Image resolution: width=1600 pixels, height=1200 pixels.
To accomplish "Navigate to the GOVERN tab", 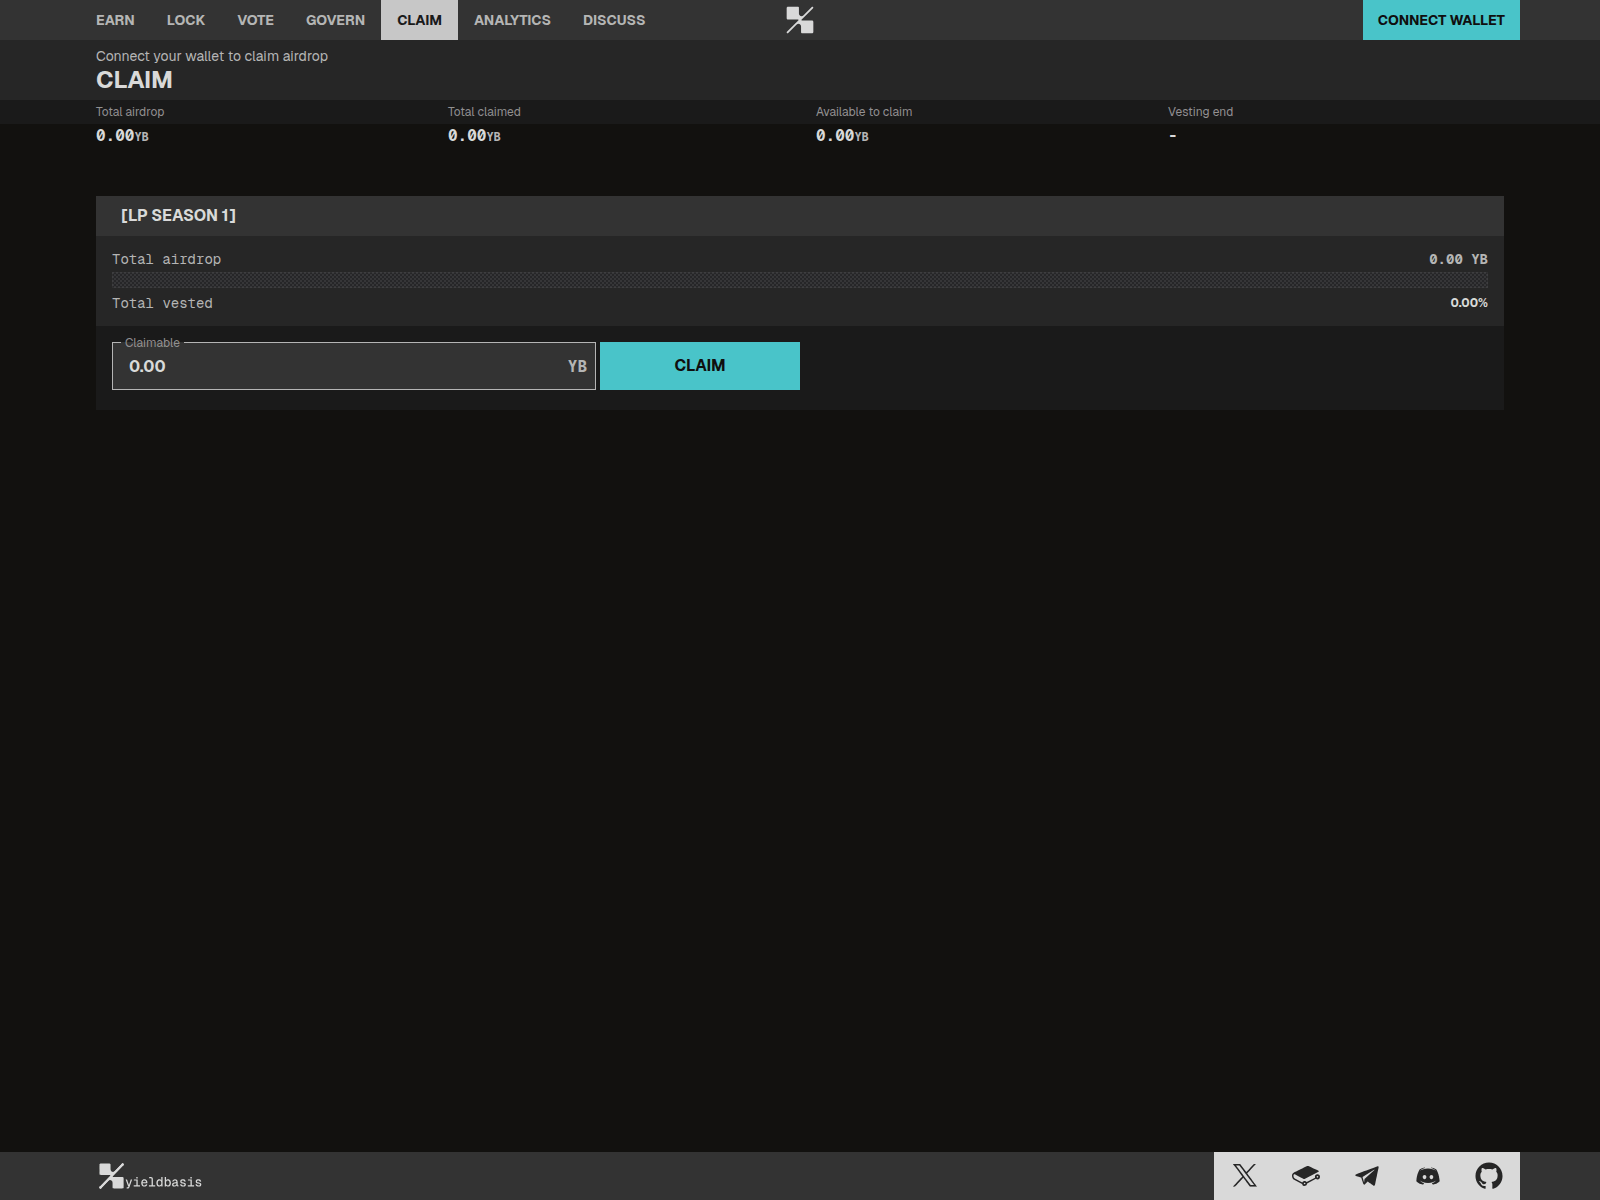I will point(335,20).
